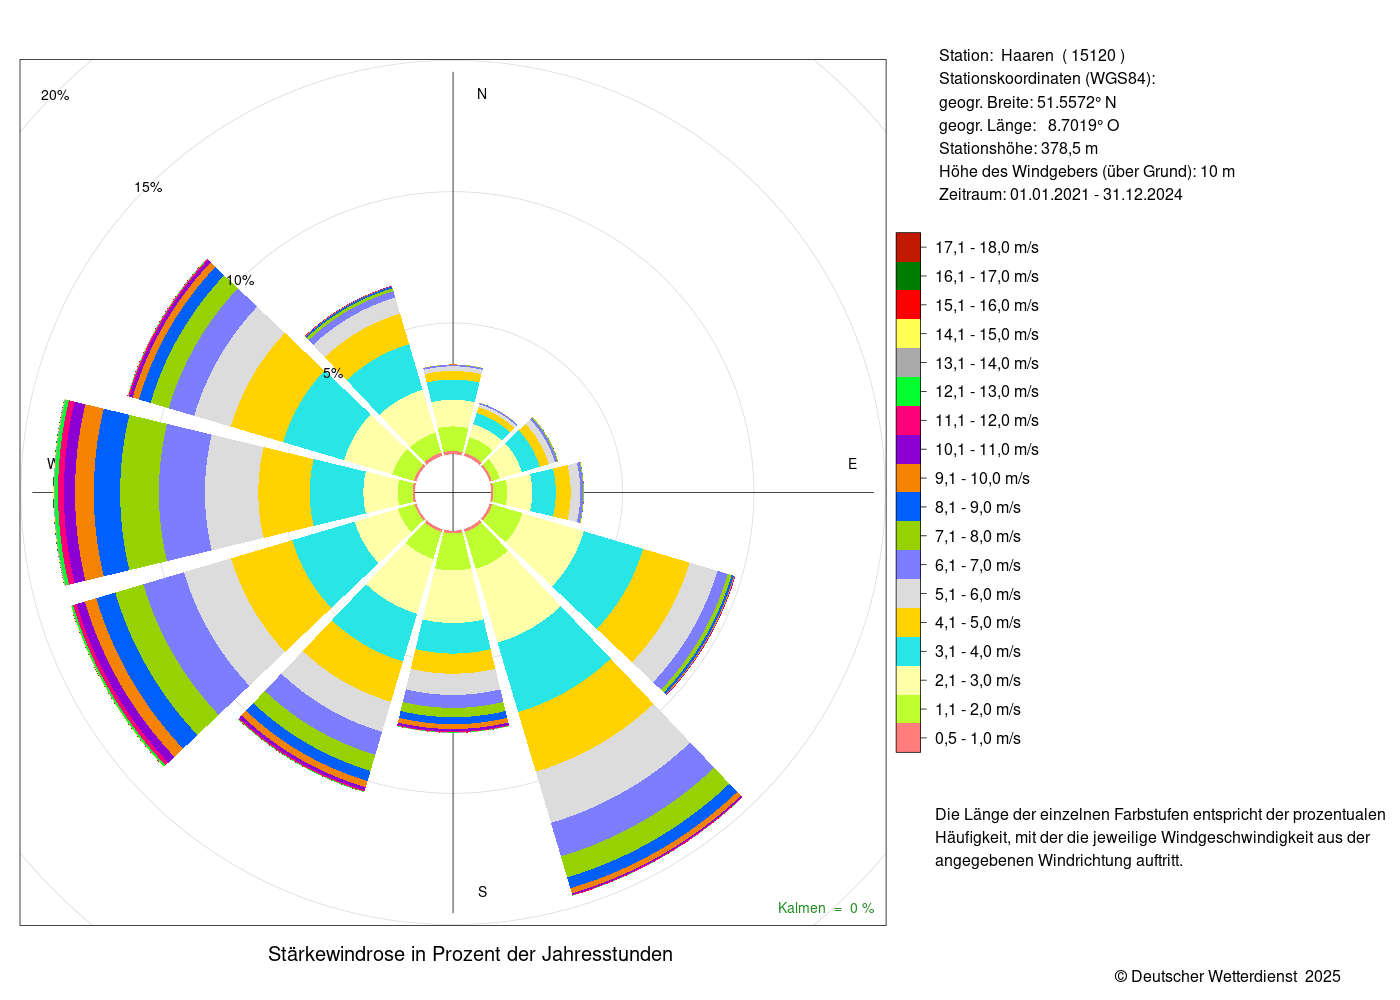Click the S compass label

pyautogui.click(x=482, y=892)
